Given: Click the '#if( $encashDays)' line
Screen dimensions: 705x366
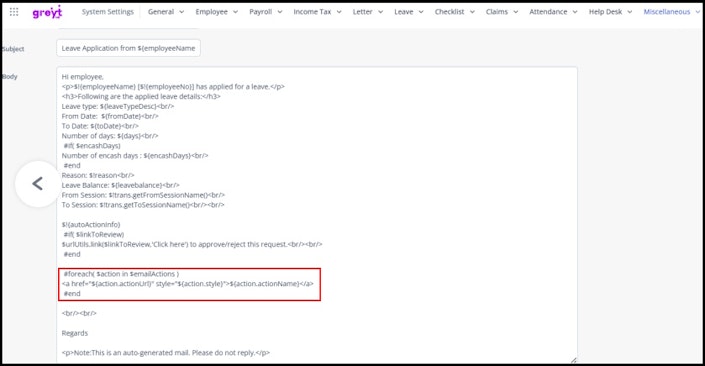Looking at the screenshot, I should tap(92, 146).
